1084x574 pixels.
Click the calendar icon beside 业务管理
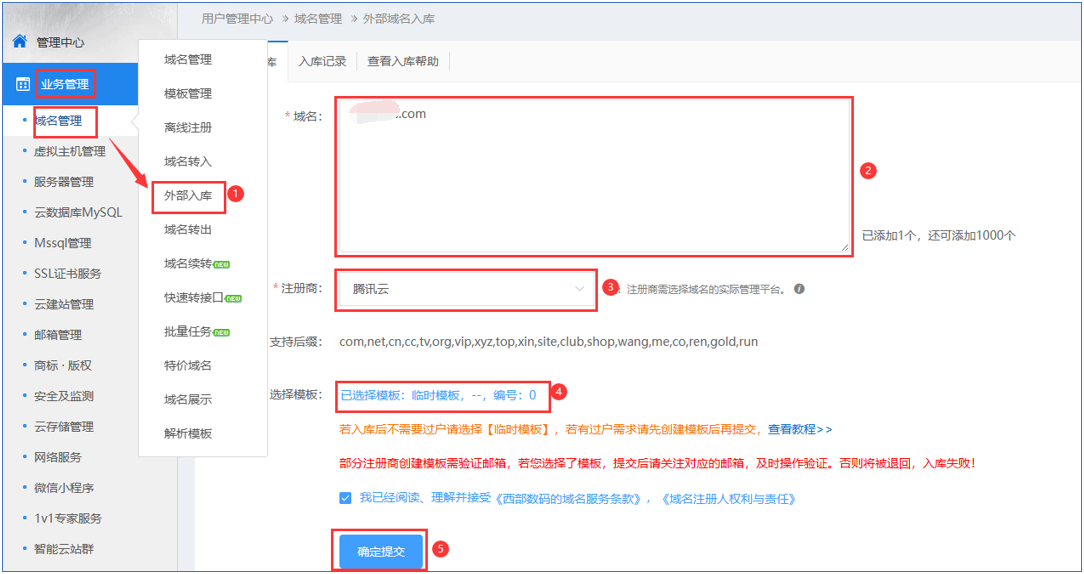point(22,85)
